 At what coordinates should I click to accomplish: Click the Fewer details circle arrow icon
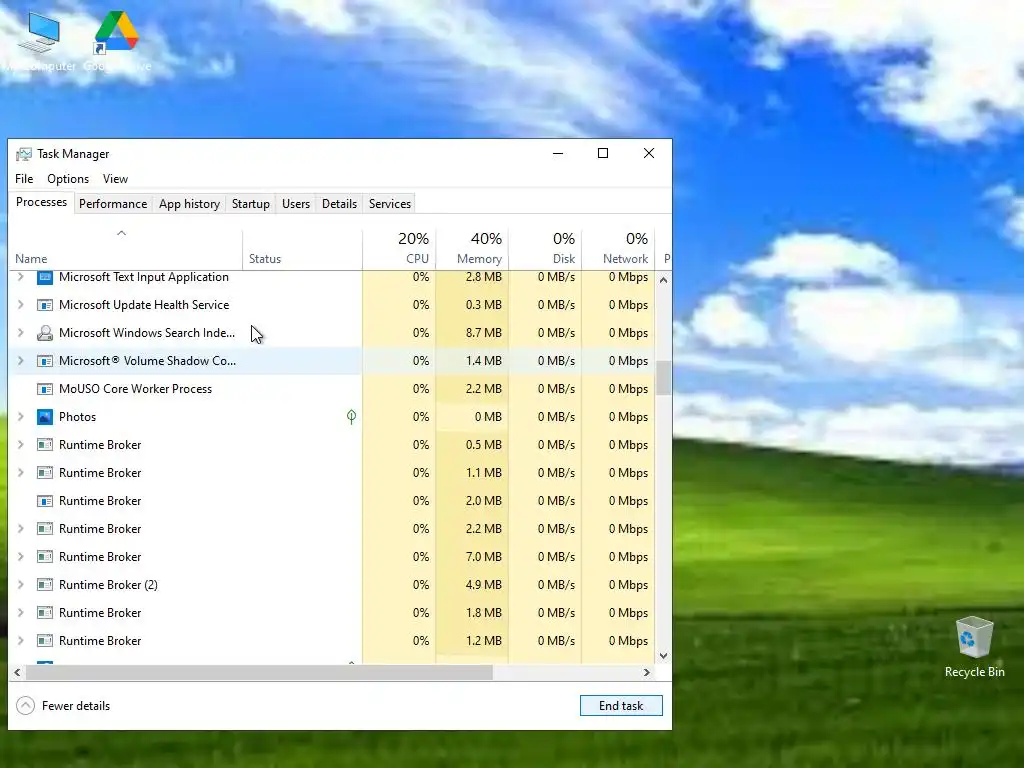(x=25, y=706)
